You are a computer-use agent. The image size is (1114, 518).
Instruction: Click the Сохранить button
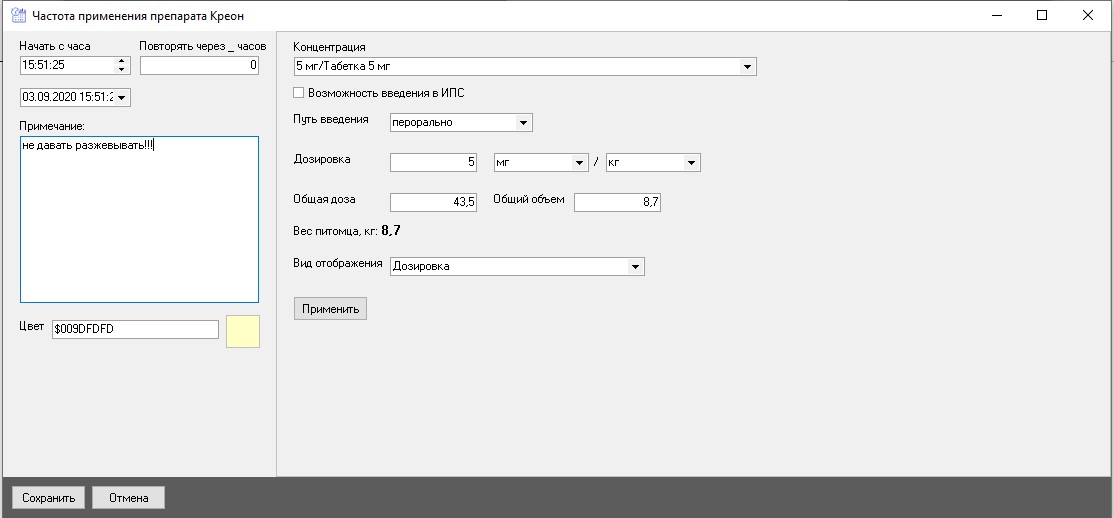click(48, 498)
